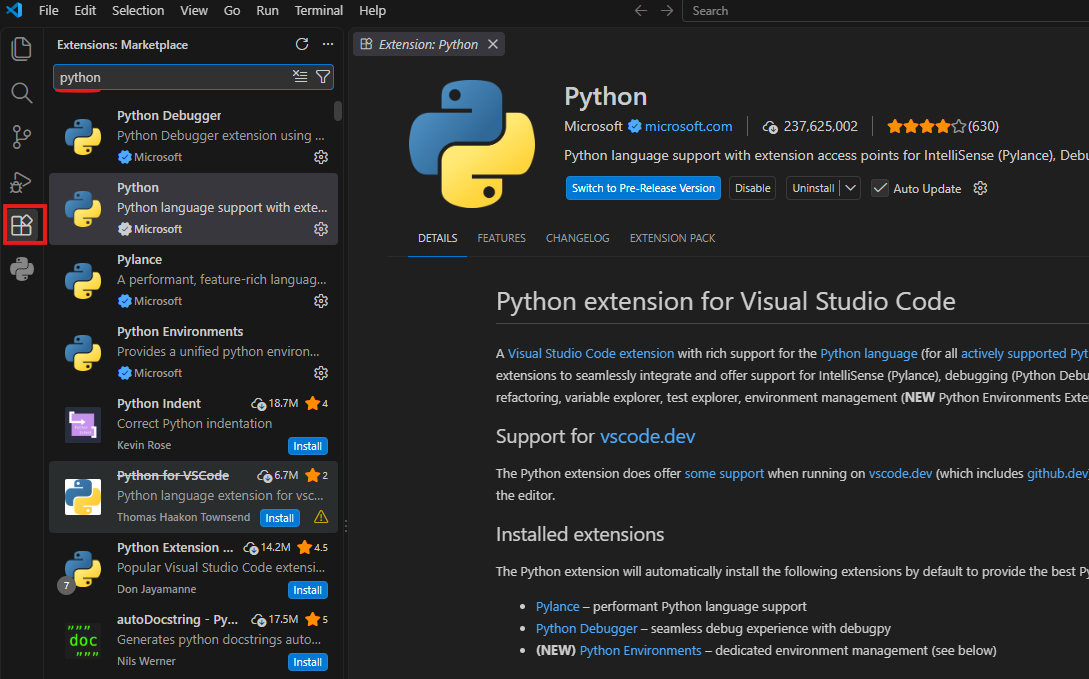This screenshot has height=679, width=1089.
Task: Go back using the navigation arrow
Action: [641, 10]
